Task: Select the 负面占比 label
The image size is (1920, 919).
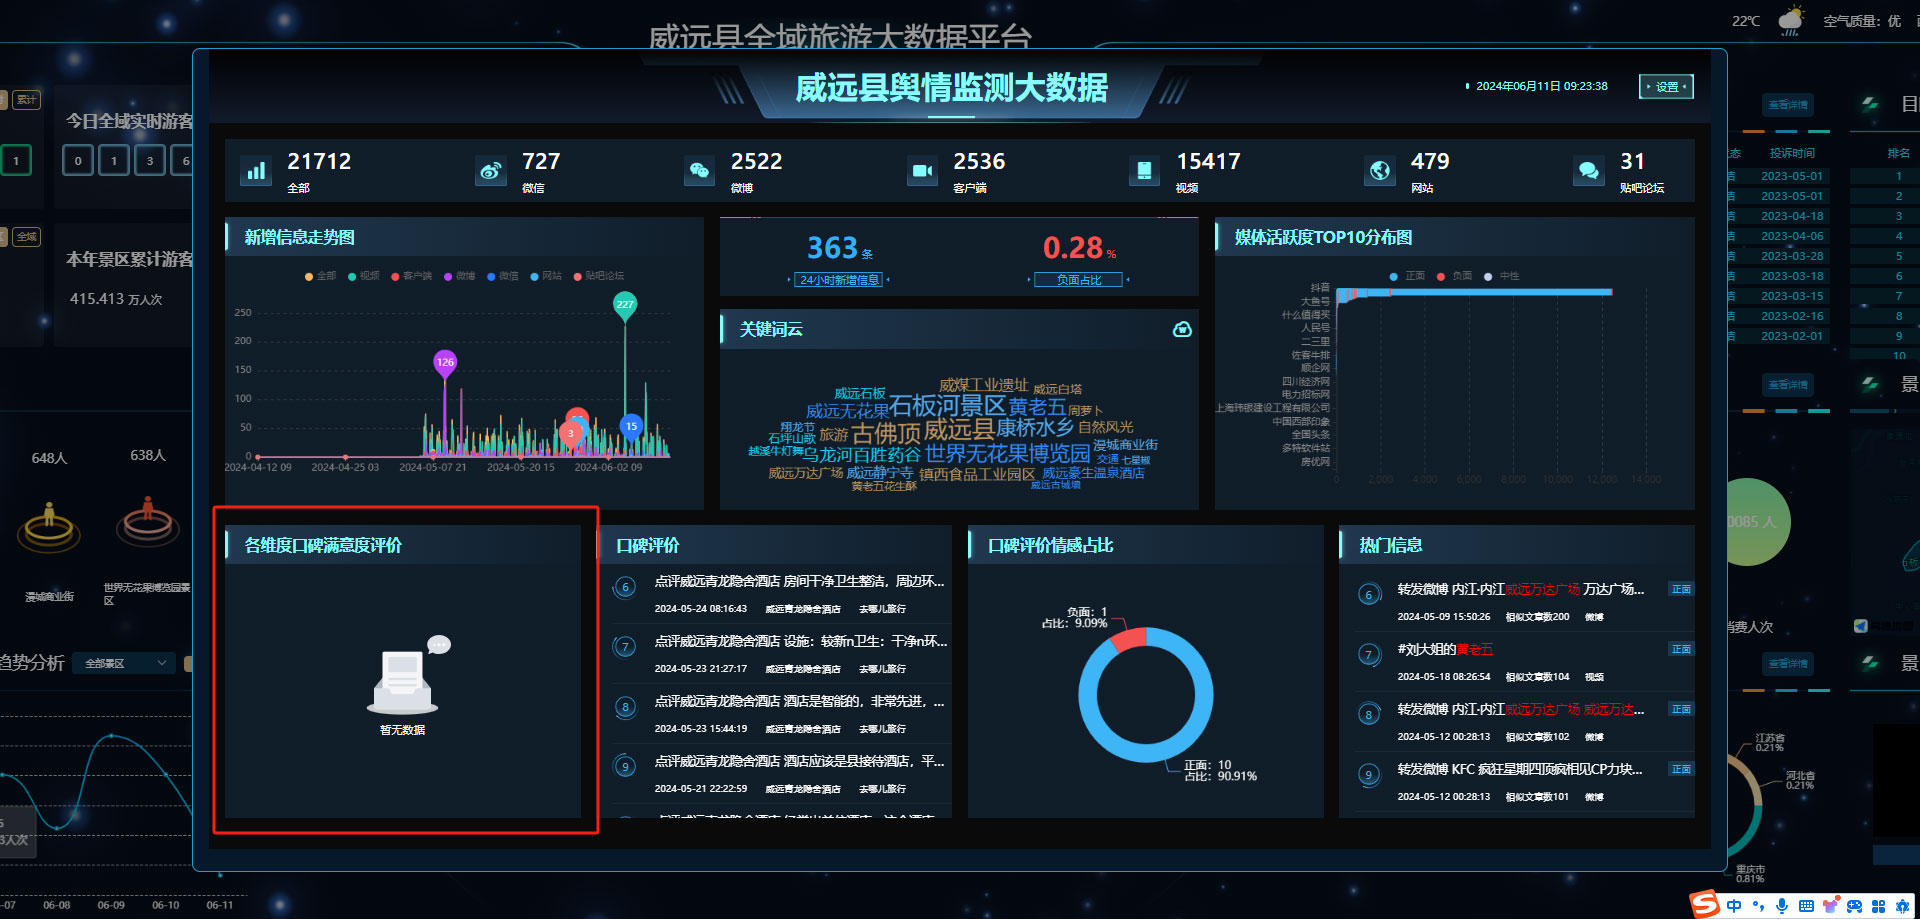Action: [1078, 280]
